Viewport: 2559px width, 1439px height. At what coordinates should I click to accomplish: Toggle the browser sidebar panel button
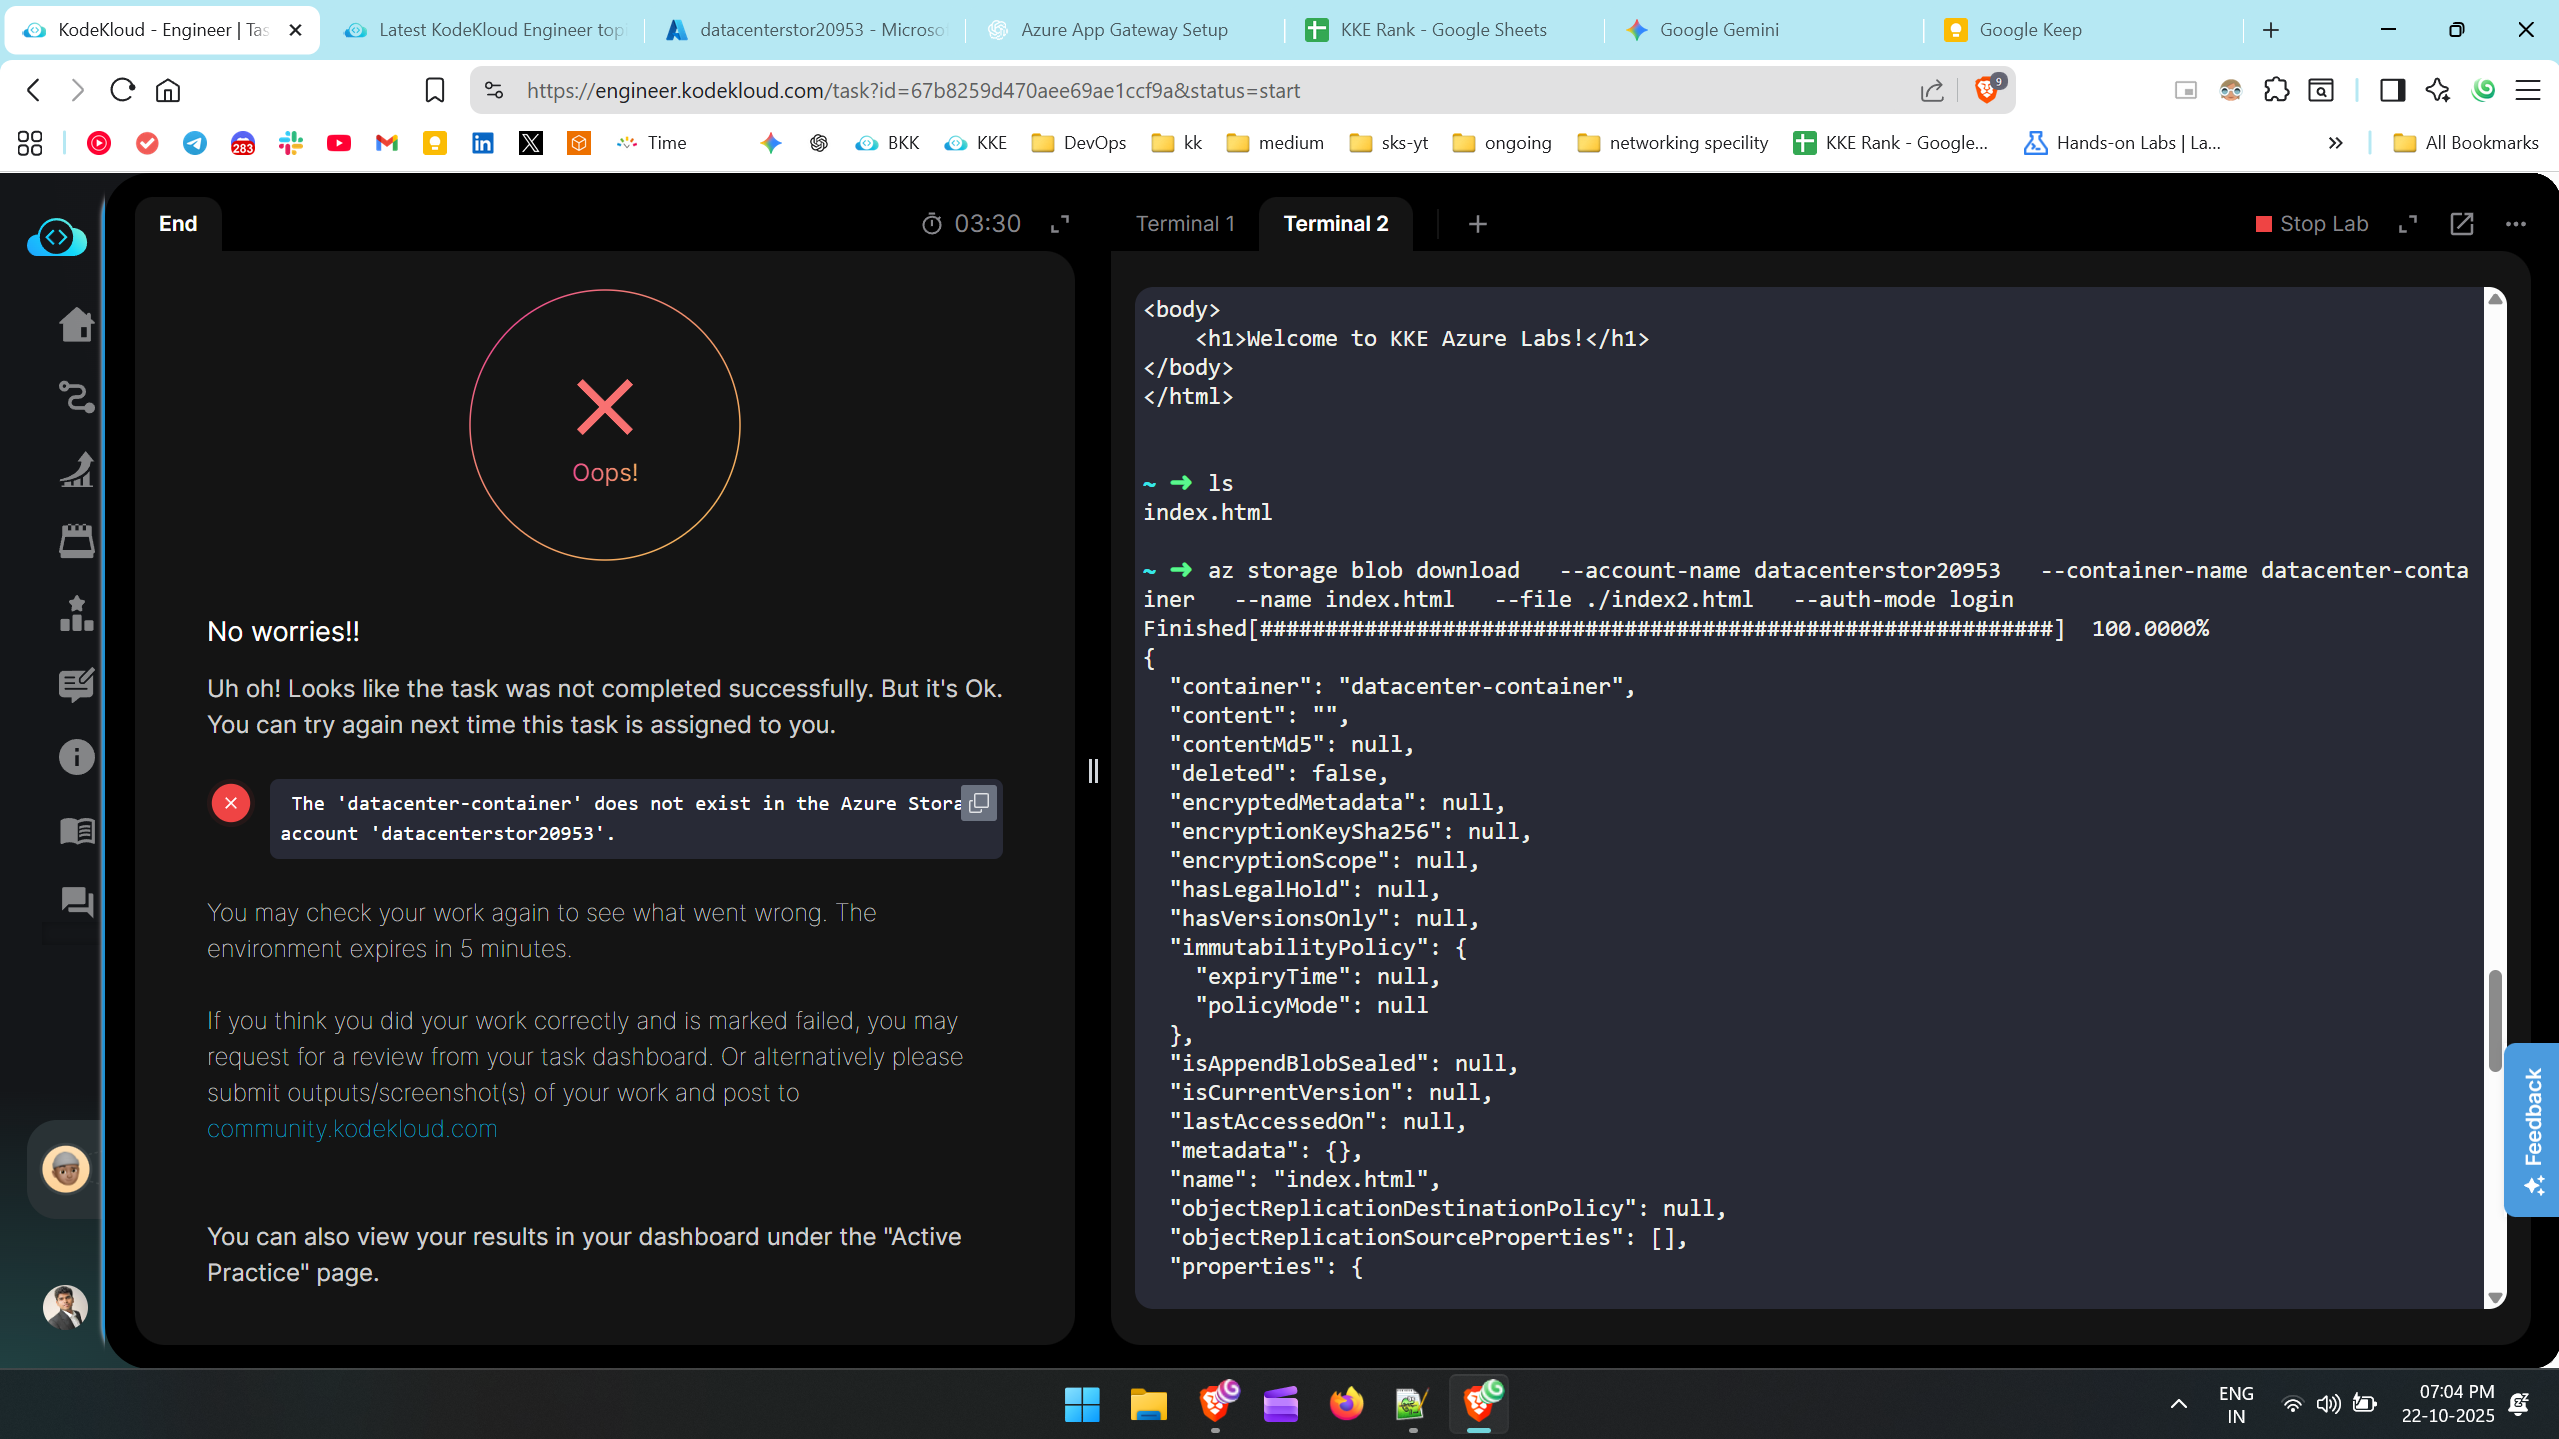[x=2392, y=90]
